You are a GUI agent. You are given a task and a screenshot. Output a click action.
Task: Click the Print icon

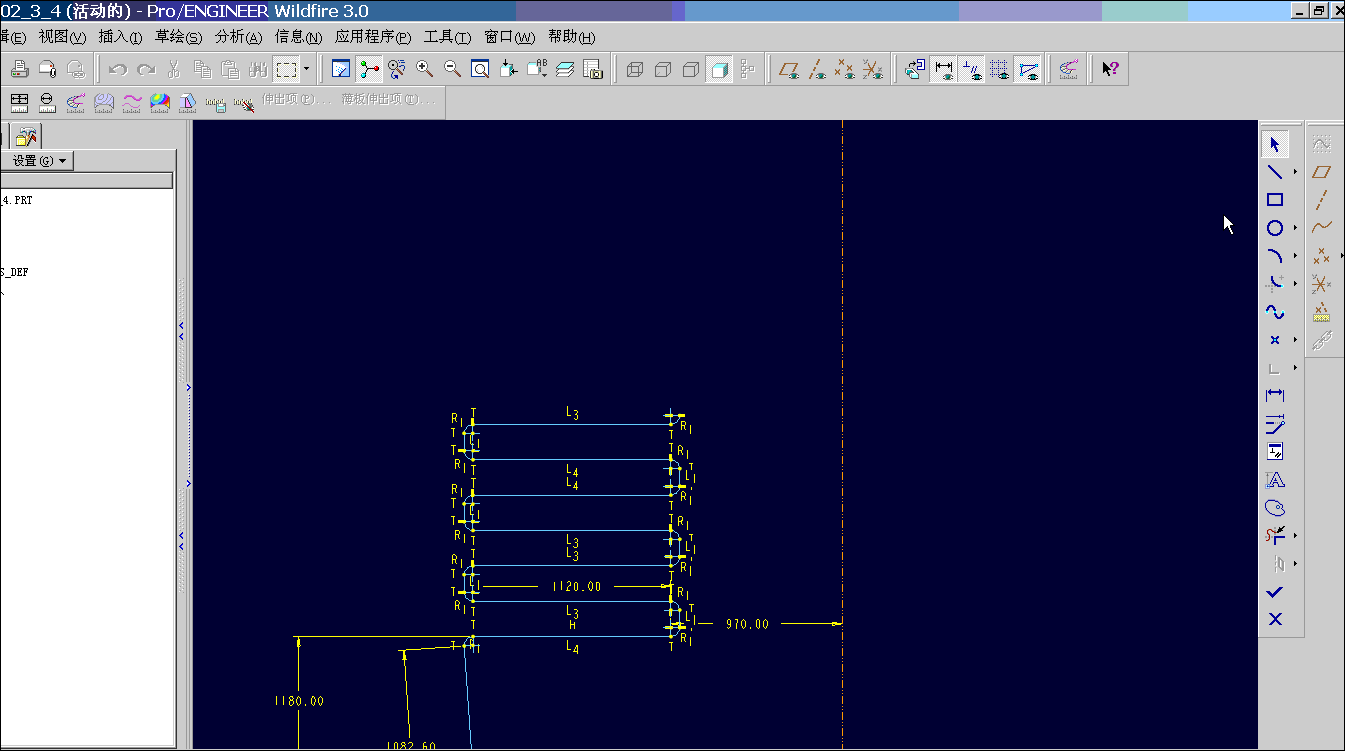pos(20,69)
